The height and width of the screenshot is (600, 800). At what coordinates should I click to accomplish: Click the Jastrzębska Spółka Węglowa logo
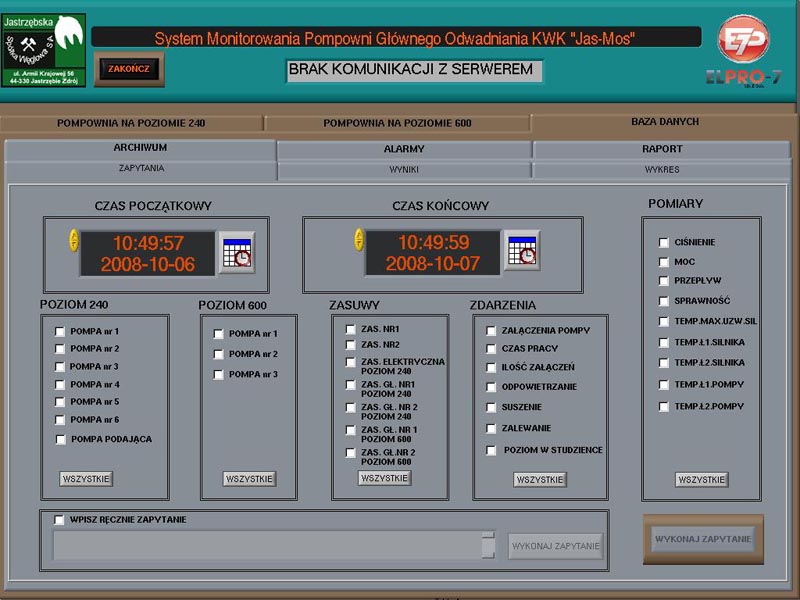click(43, 50)
